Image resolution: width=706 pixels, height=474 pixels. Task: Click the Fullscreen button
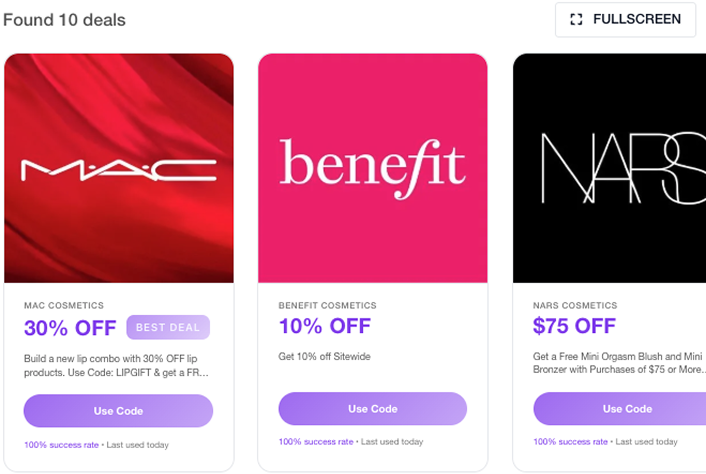coord(625,19)
